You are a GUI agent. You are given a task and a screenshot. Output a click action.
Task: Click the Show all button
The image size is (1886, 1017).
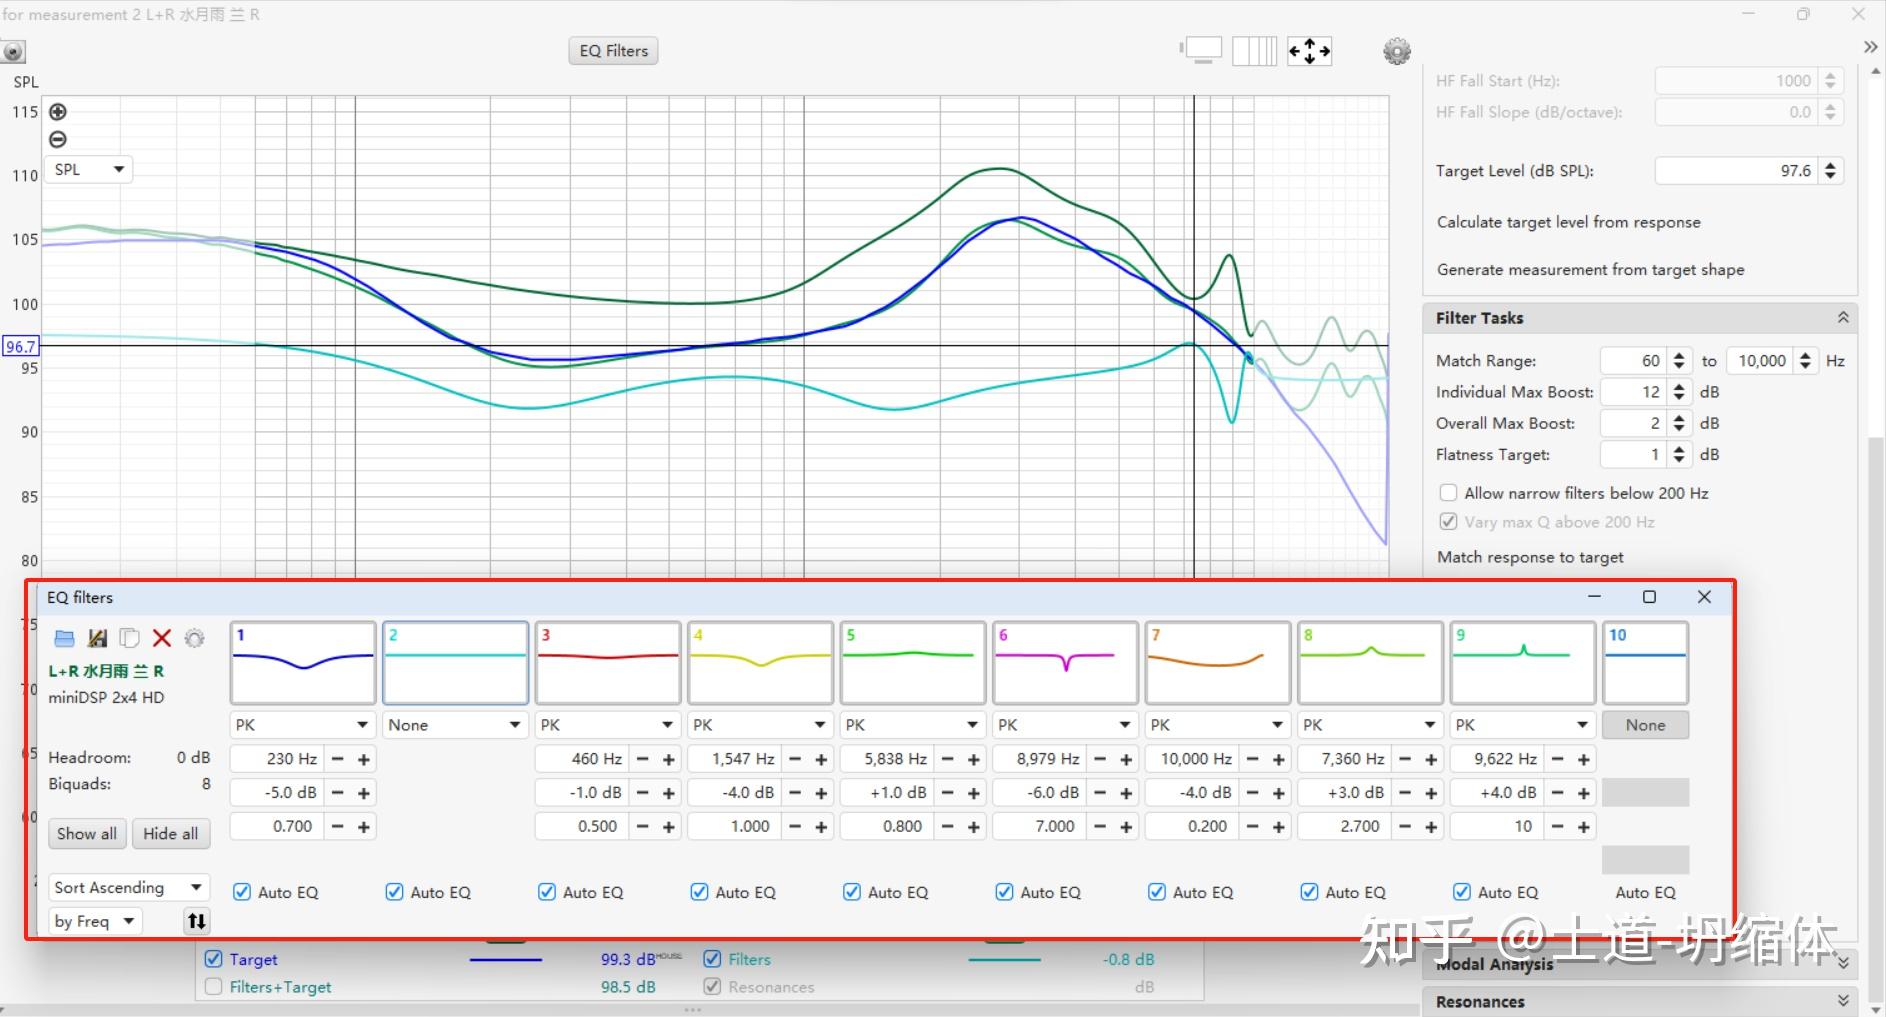tap(87, 834)
